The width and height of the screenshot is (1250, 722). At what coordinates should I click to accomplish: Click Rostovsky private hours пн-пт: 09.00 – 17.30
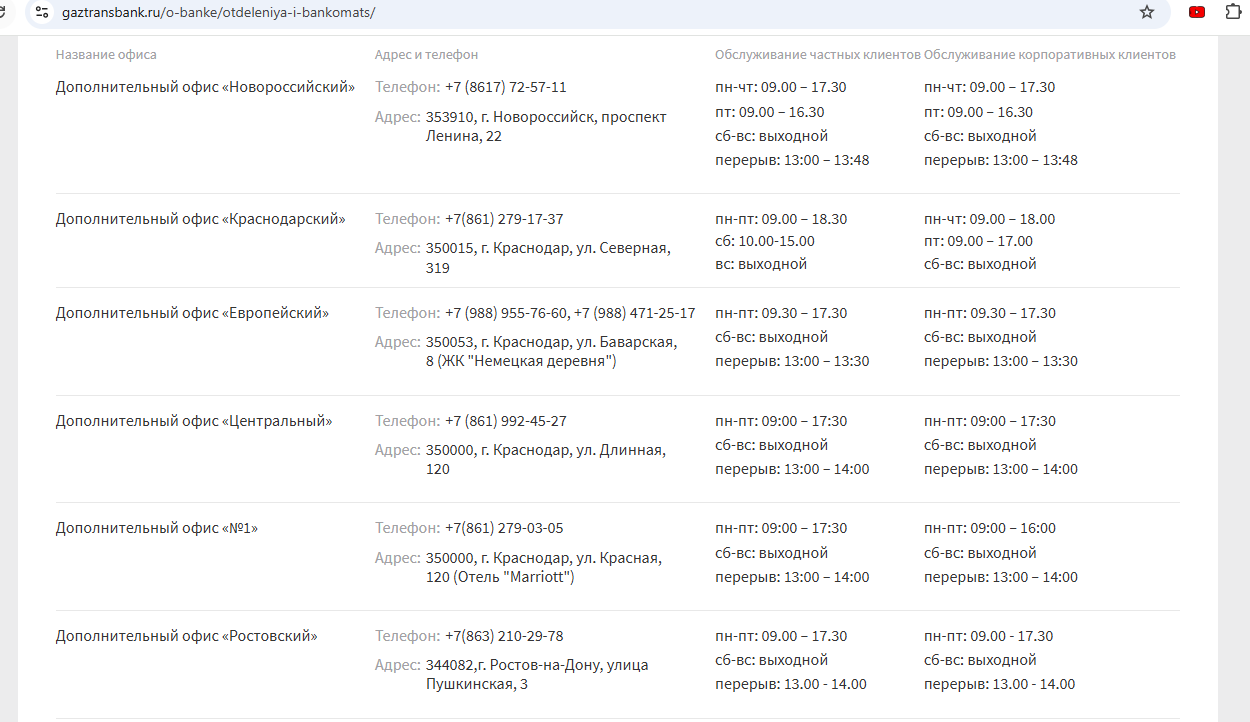(x=781, y=636)
